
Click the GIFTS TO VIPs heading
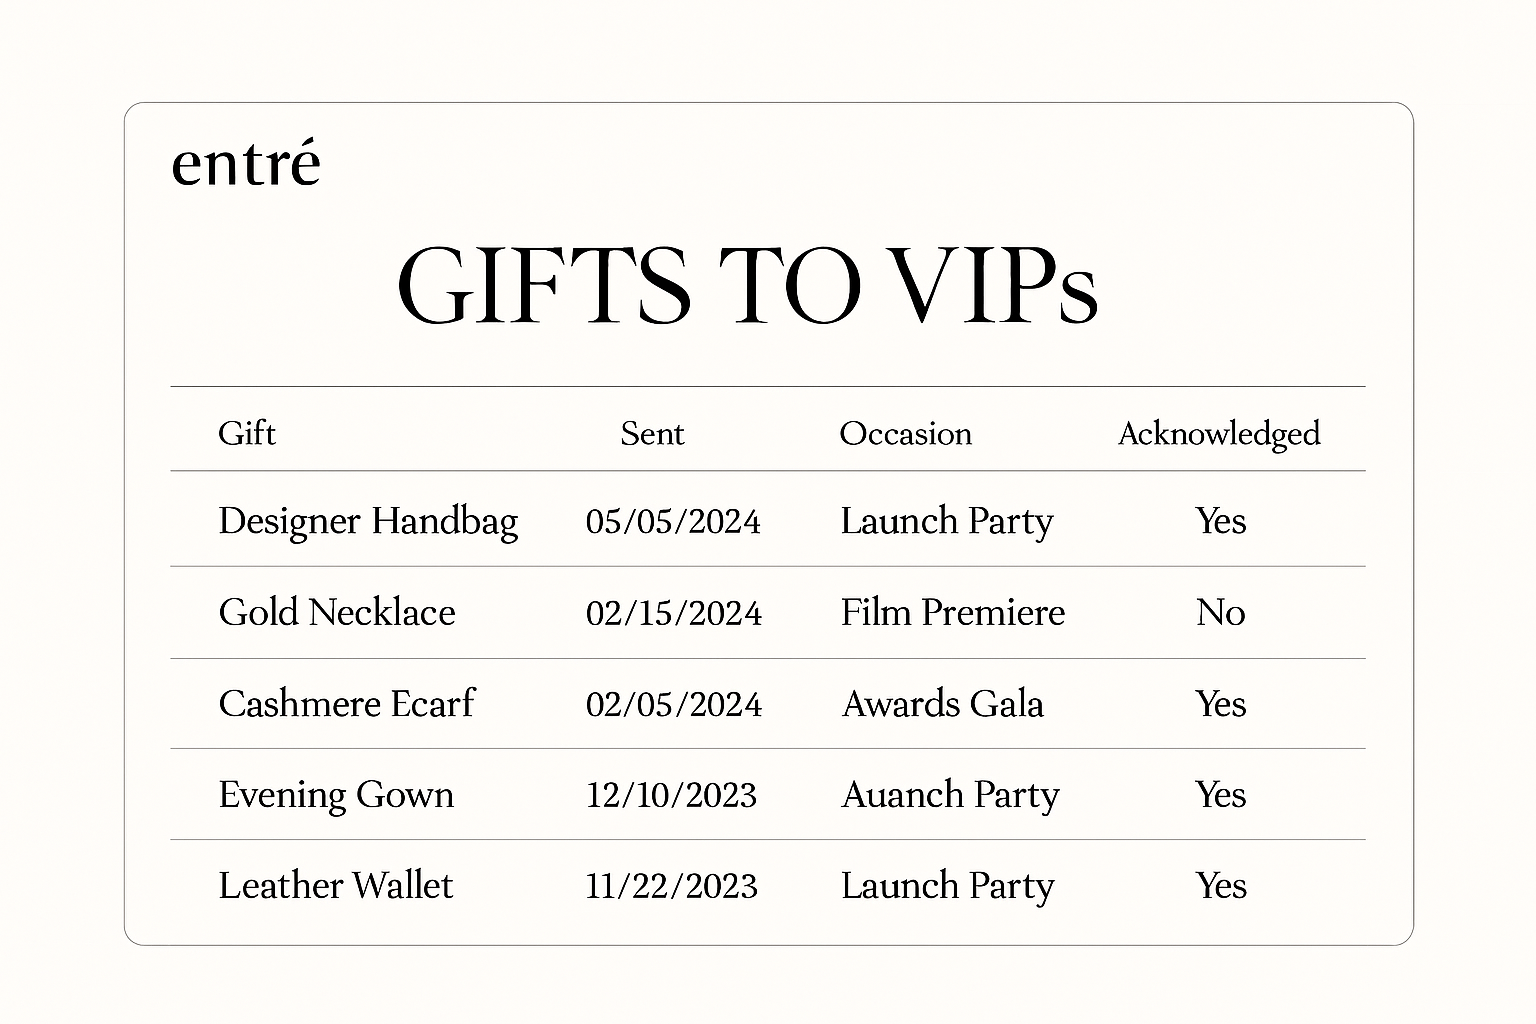747,285
